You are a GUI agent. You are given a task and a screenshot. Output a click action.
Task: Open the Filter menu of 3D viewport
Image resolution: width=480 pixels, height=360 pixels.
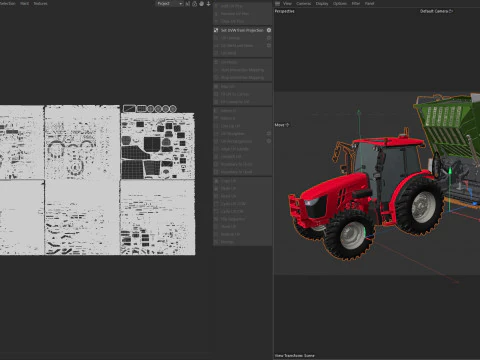coord(356,4)
